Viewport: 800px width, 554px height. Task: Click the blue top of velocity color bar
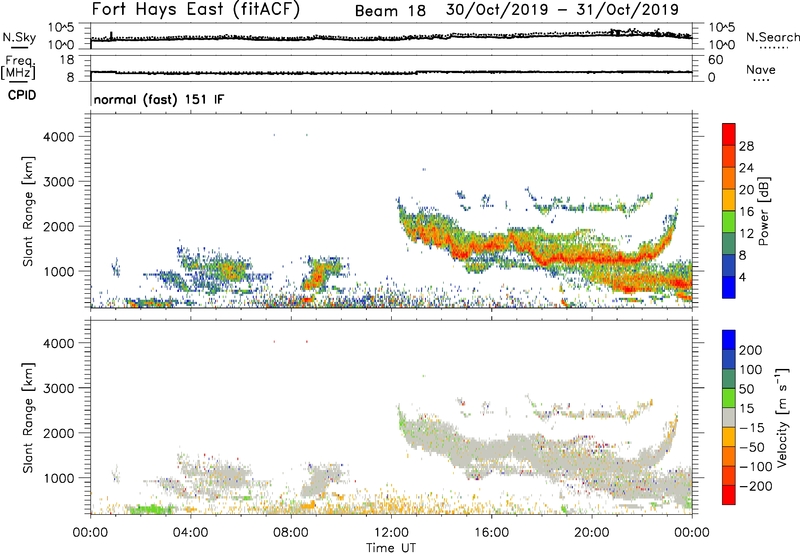(729, 340)
